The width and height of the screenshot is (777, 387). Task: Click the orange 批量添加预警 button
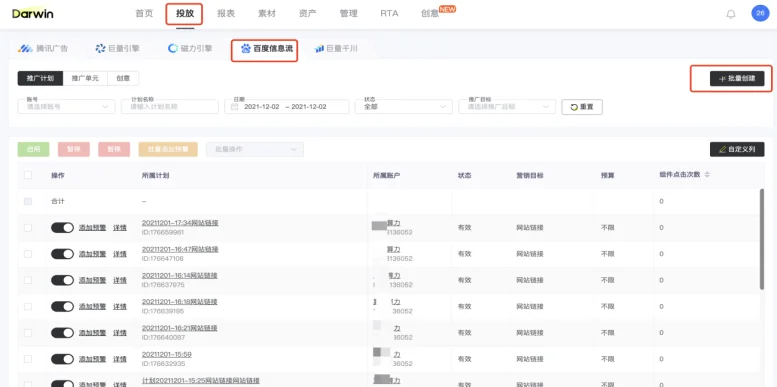(168, 149)
